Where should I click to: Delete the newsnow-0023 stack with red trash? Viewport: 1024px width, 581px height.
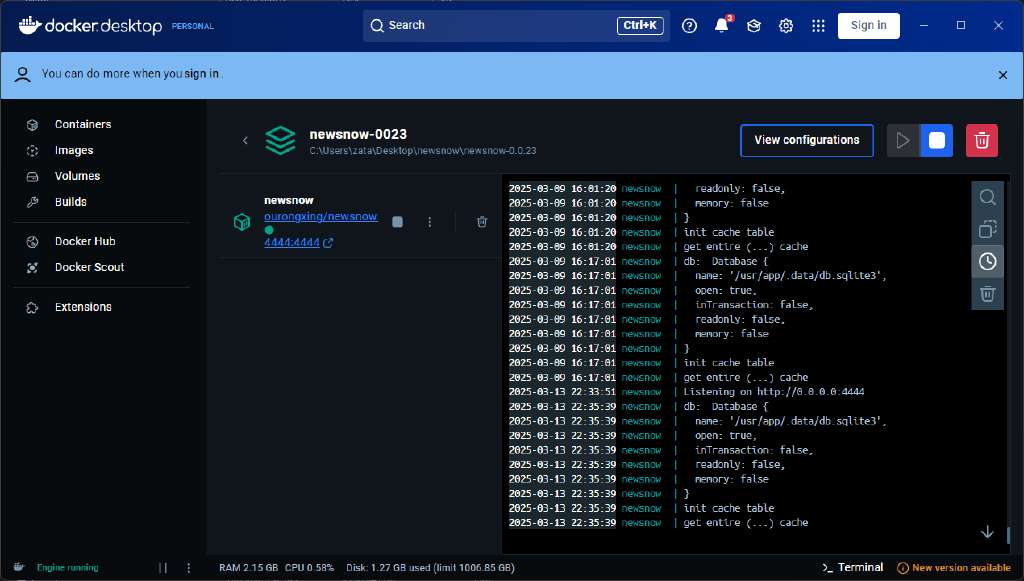tap(982, 140)
